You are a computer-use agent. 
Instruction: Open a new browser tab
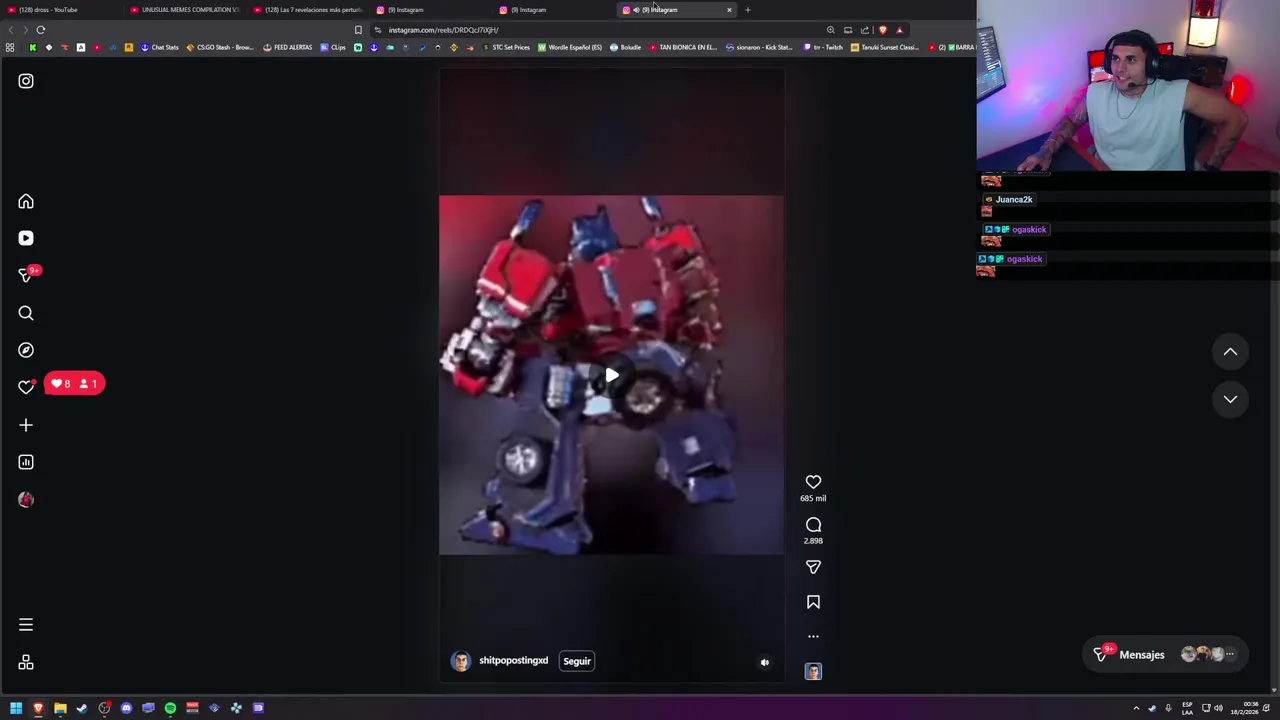coord(747,10)
